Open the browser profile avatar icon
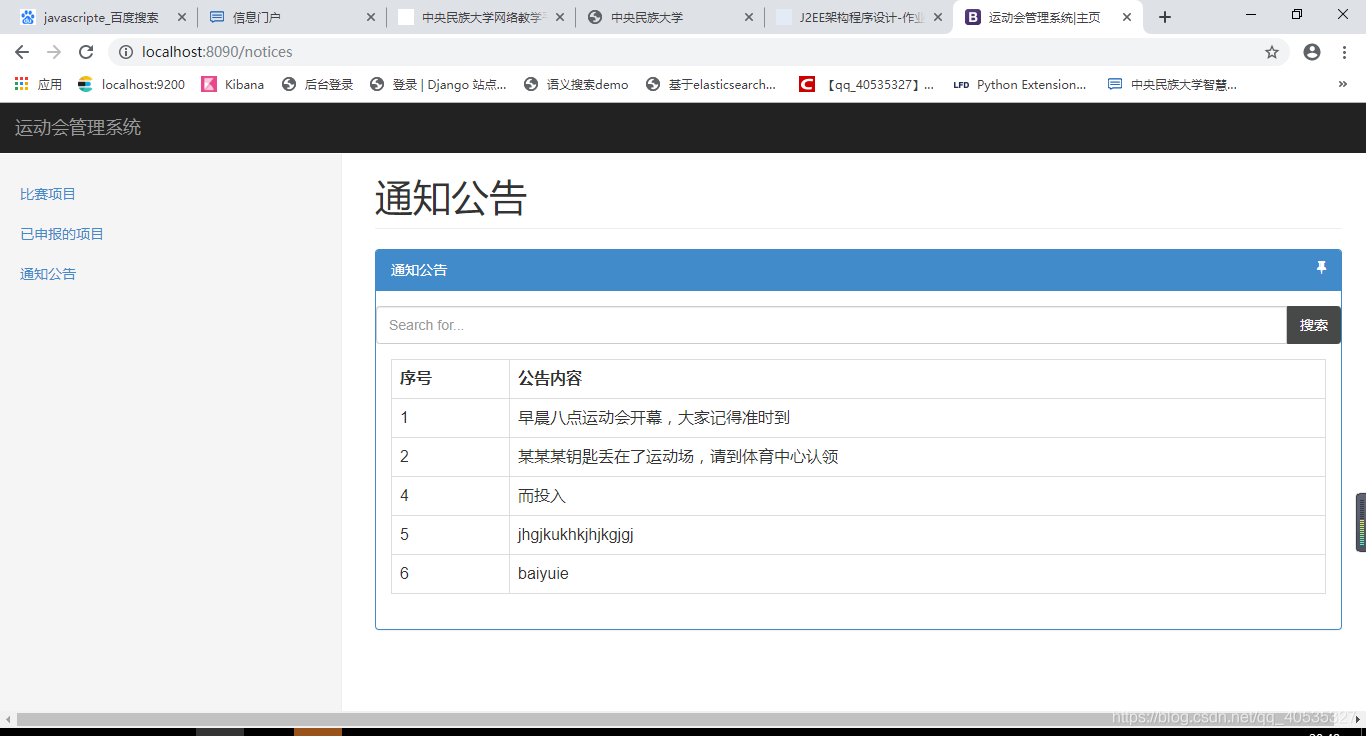This screenshot has height=736, width=1366. [1312, 52]
